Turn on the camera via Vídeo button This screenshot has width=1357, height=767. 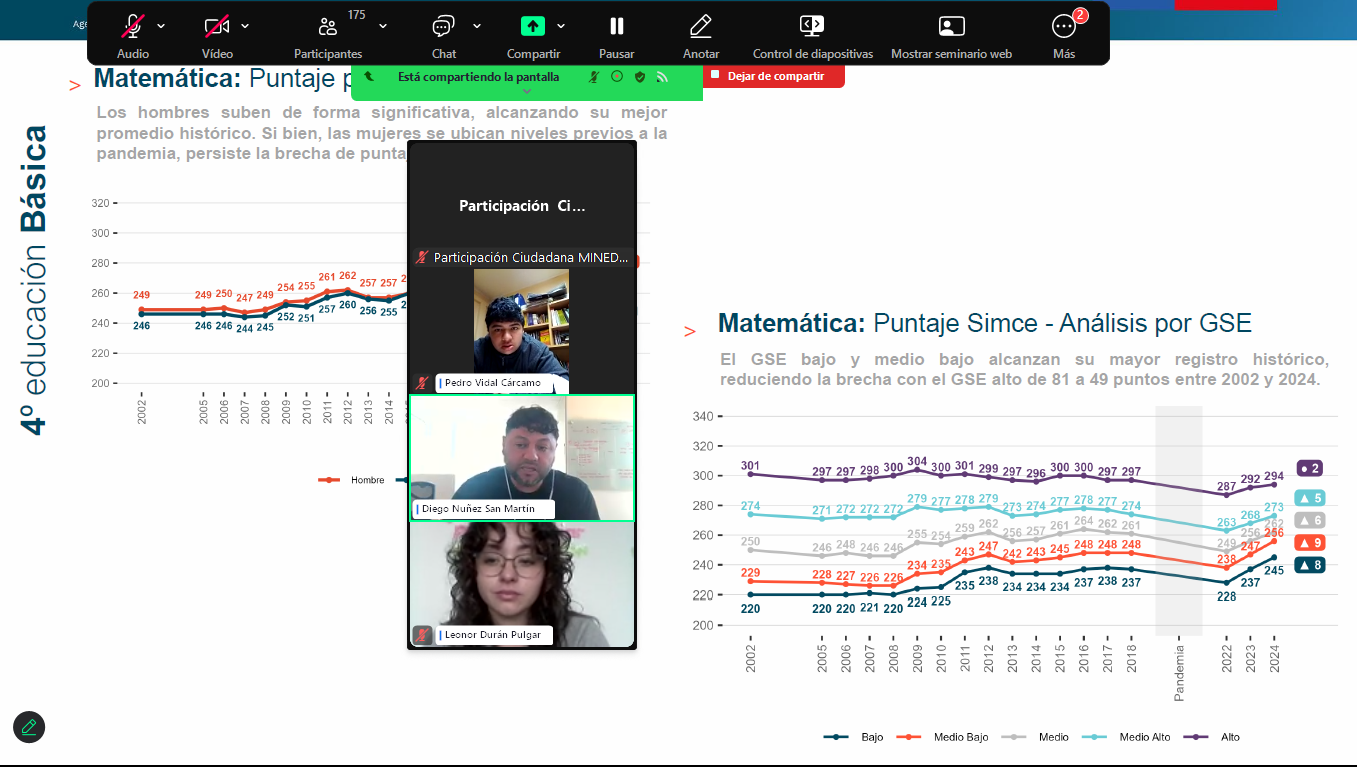tap(216, 28)
